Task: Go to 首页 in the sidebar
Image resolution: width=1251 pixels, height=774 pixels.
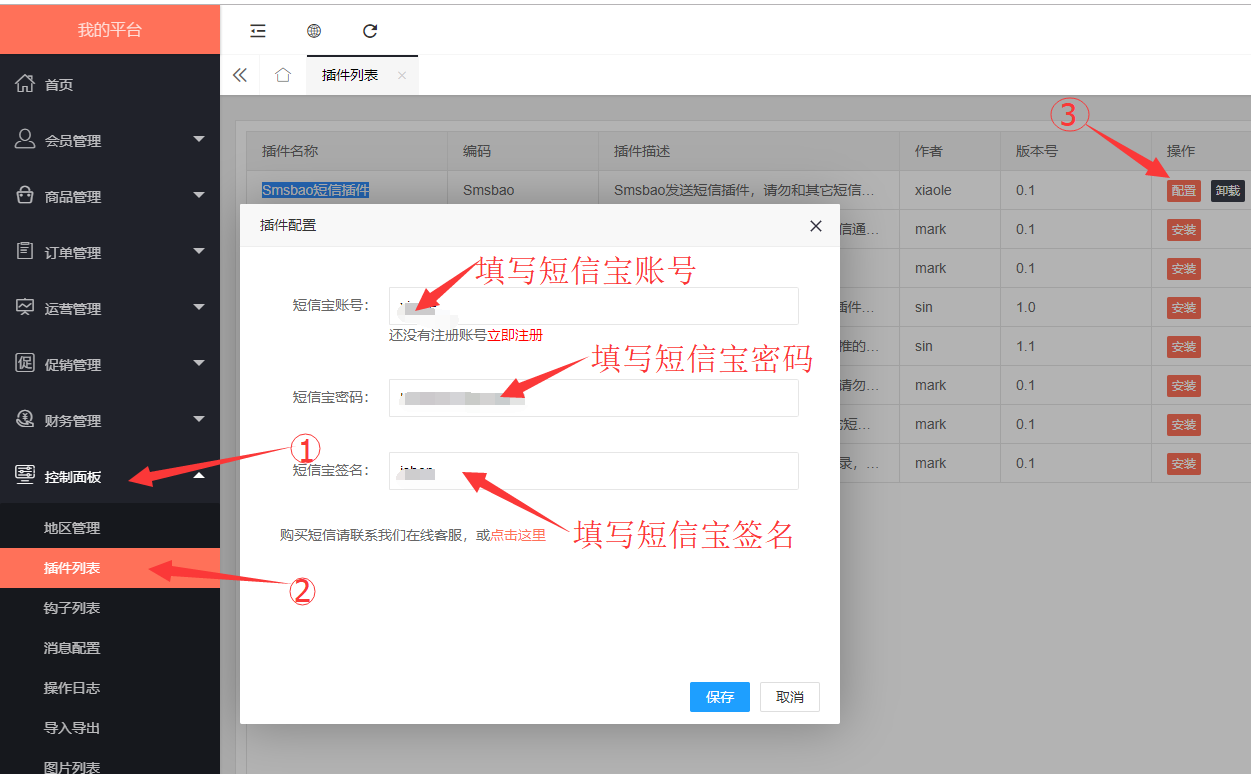Action: [x=59, y=85]
